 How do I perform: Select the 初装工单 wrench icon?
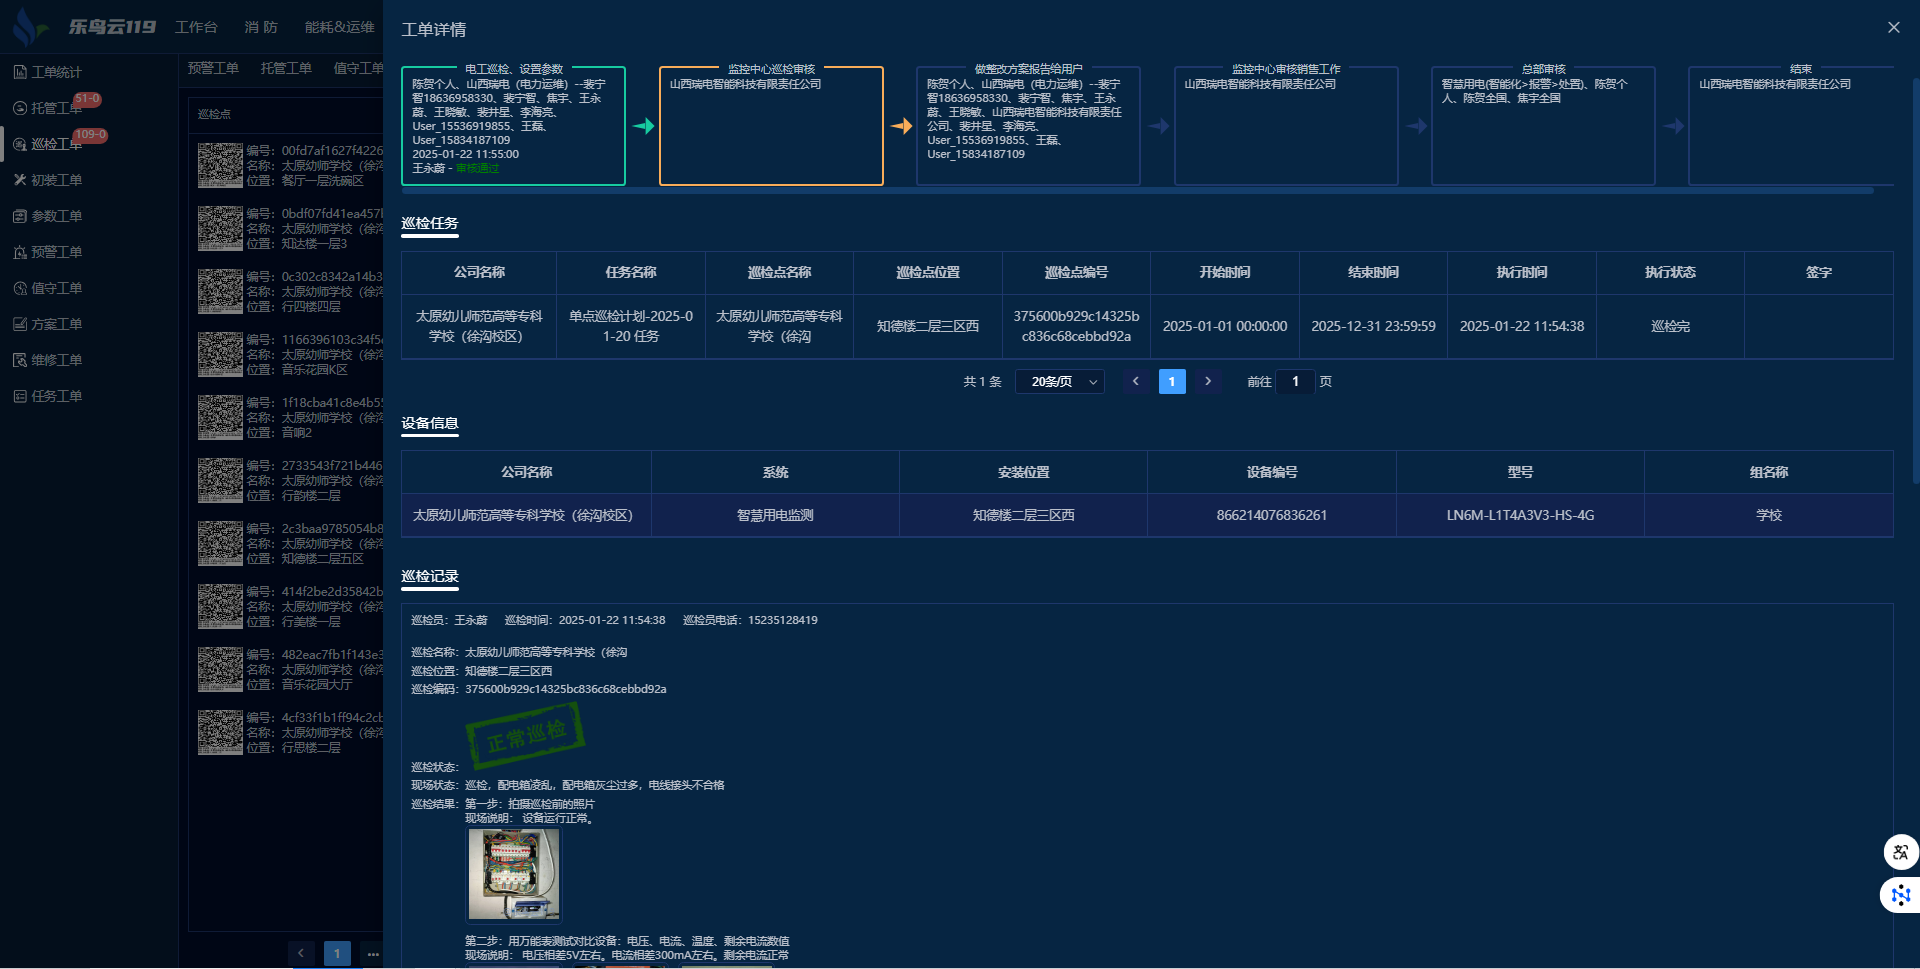click(x=20, y=180)
